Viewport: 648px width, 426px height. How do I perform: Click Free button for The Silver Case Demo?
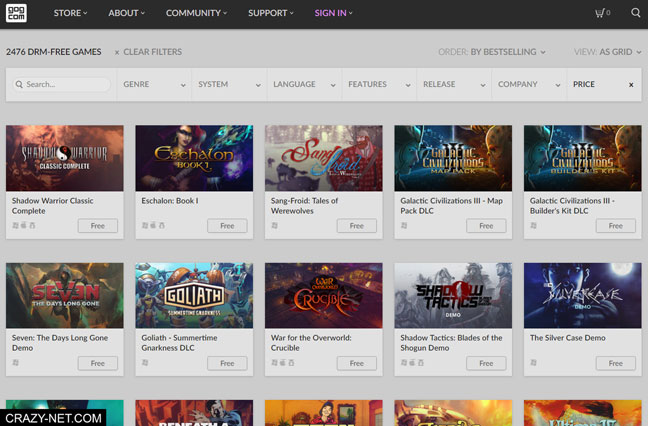(616, 363)
